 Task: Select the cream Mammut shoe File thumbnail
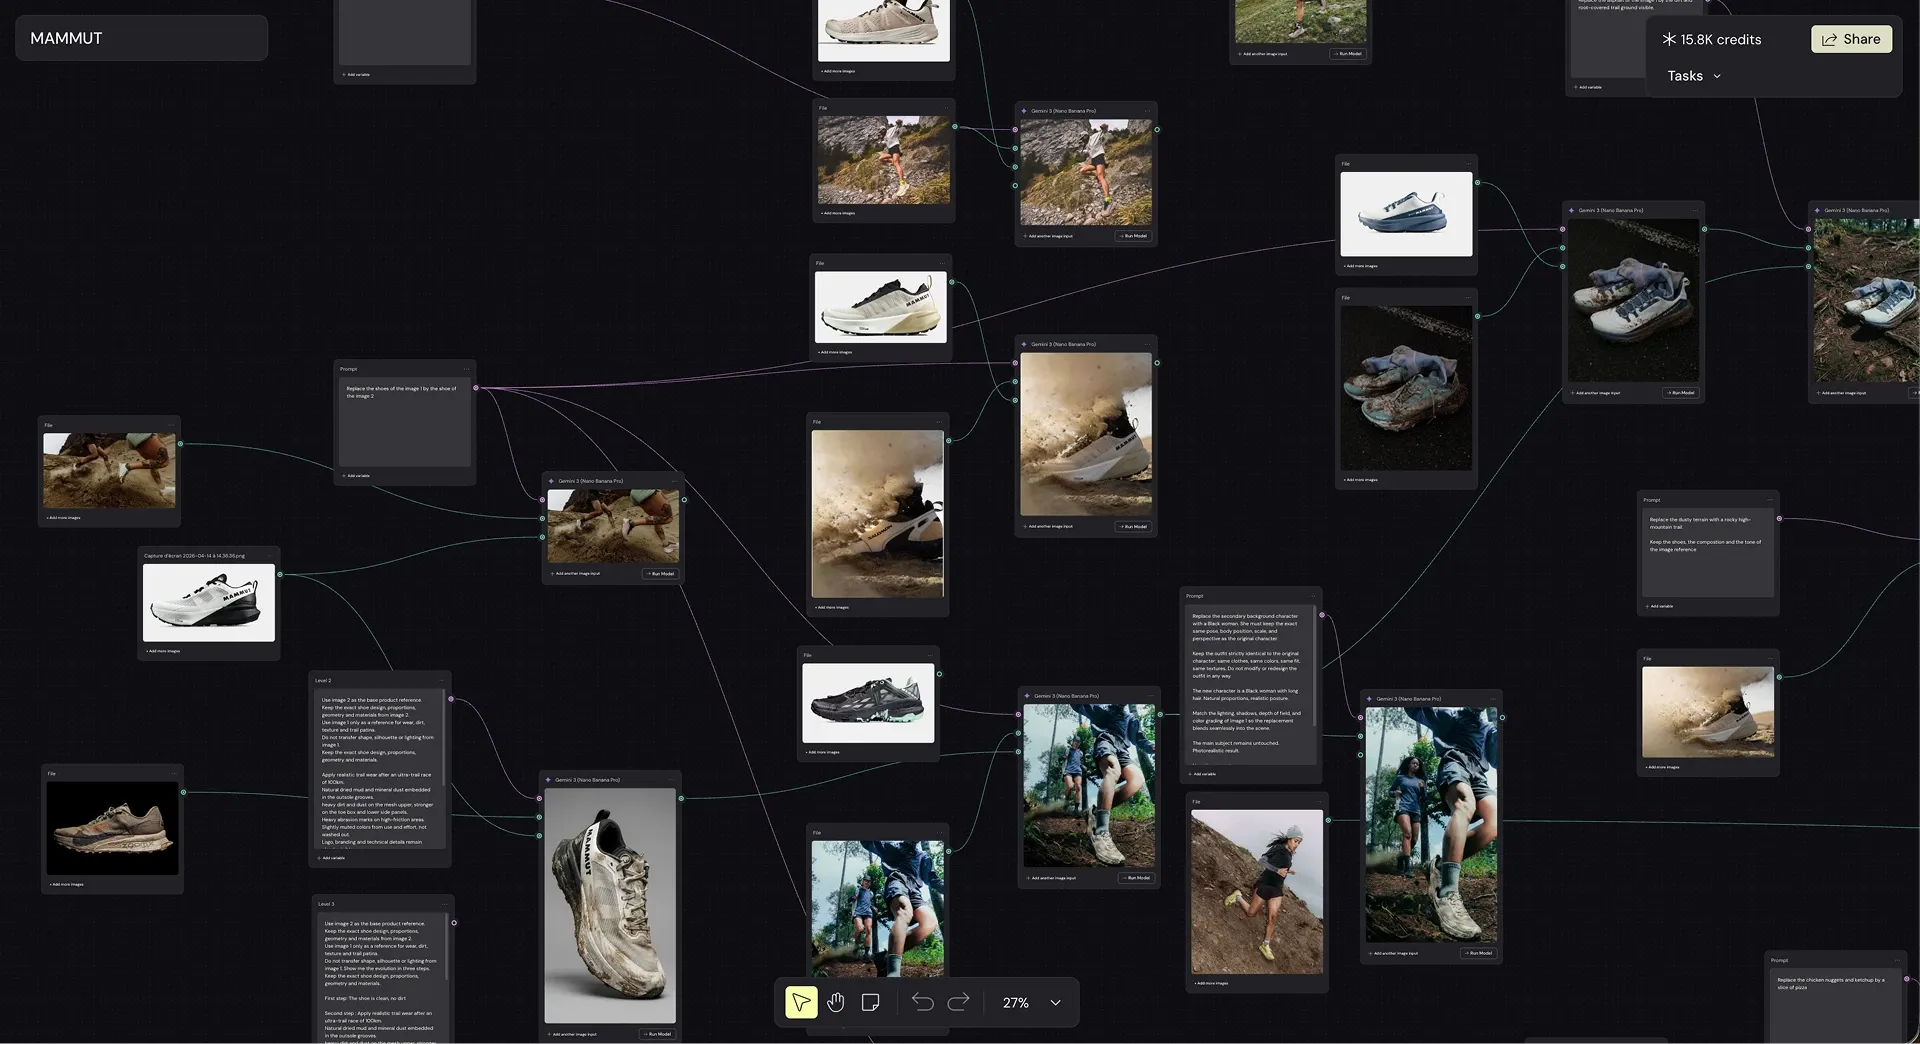pyautogui.click(x=881, y=308)
